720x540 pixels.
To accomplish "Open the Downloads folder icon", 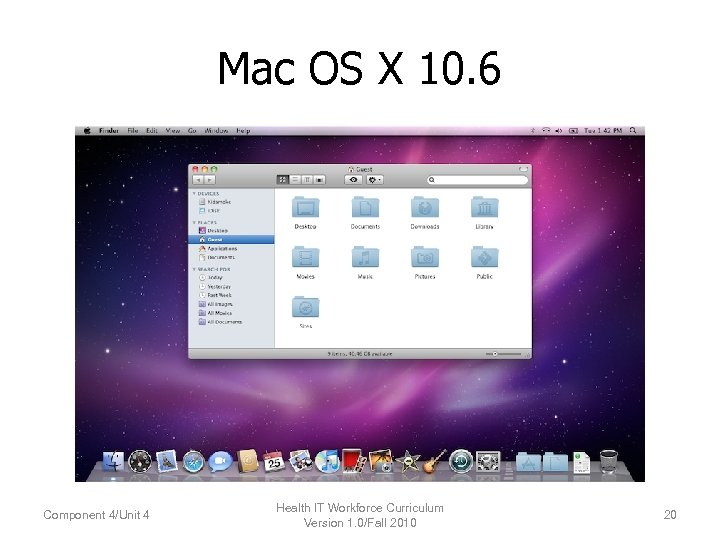I will pyautogui.click(x=425, y=207).
